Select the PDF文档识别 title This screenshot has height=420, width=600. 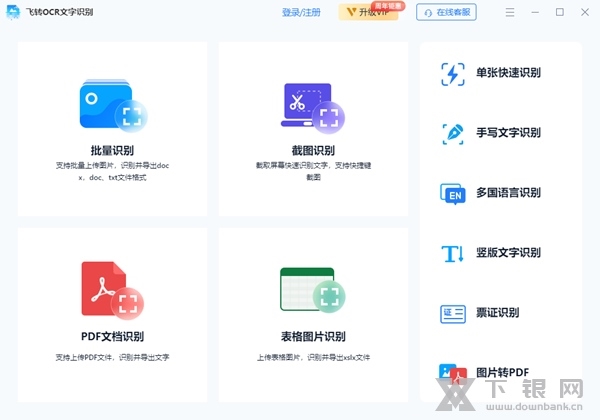112,337
